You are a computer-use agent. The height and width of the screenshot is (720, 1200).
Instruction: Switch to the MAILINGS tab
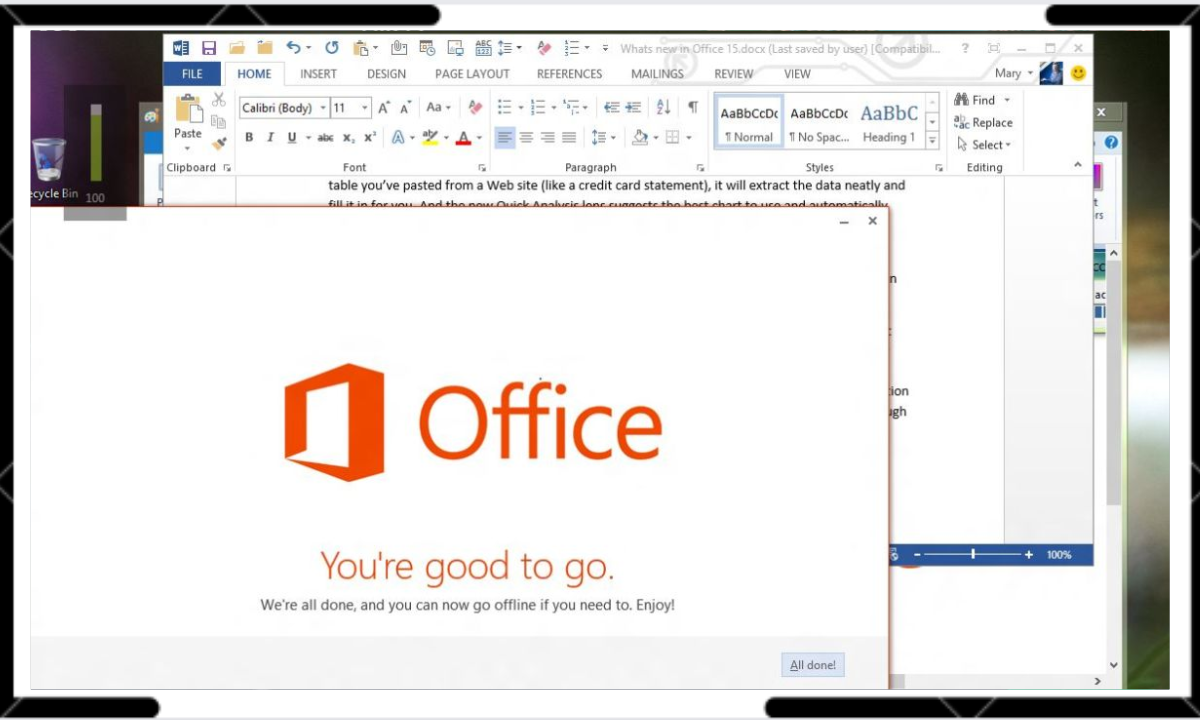point(657,74)
